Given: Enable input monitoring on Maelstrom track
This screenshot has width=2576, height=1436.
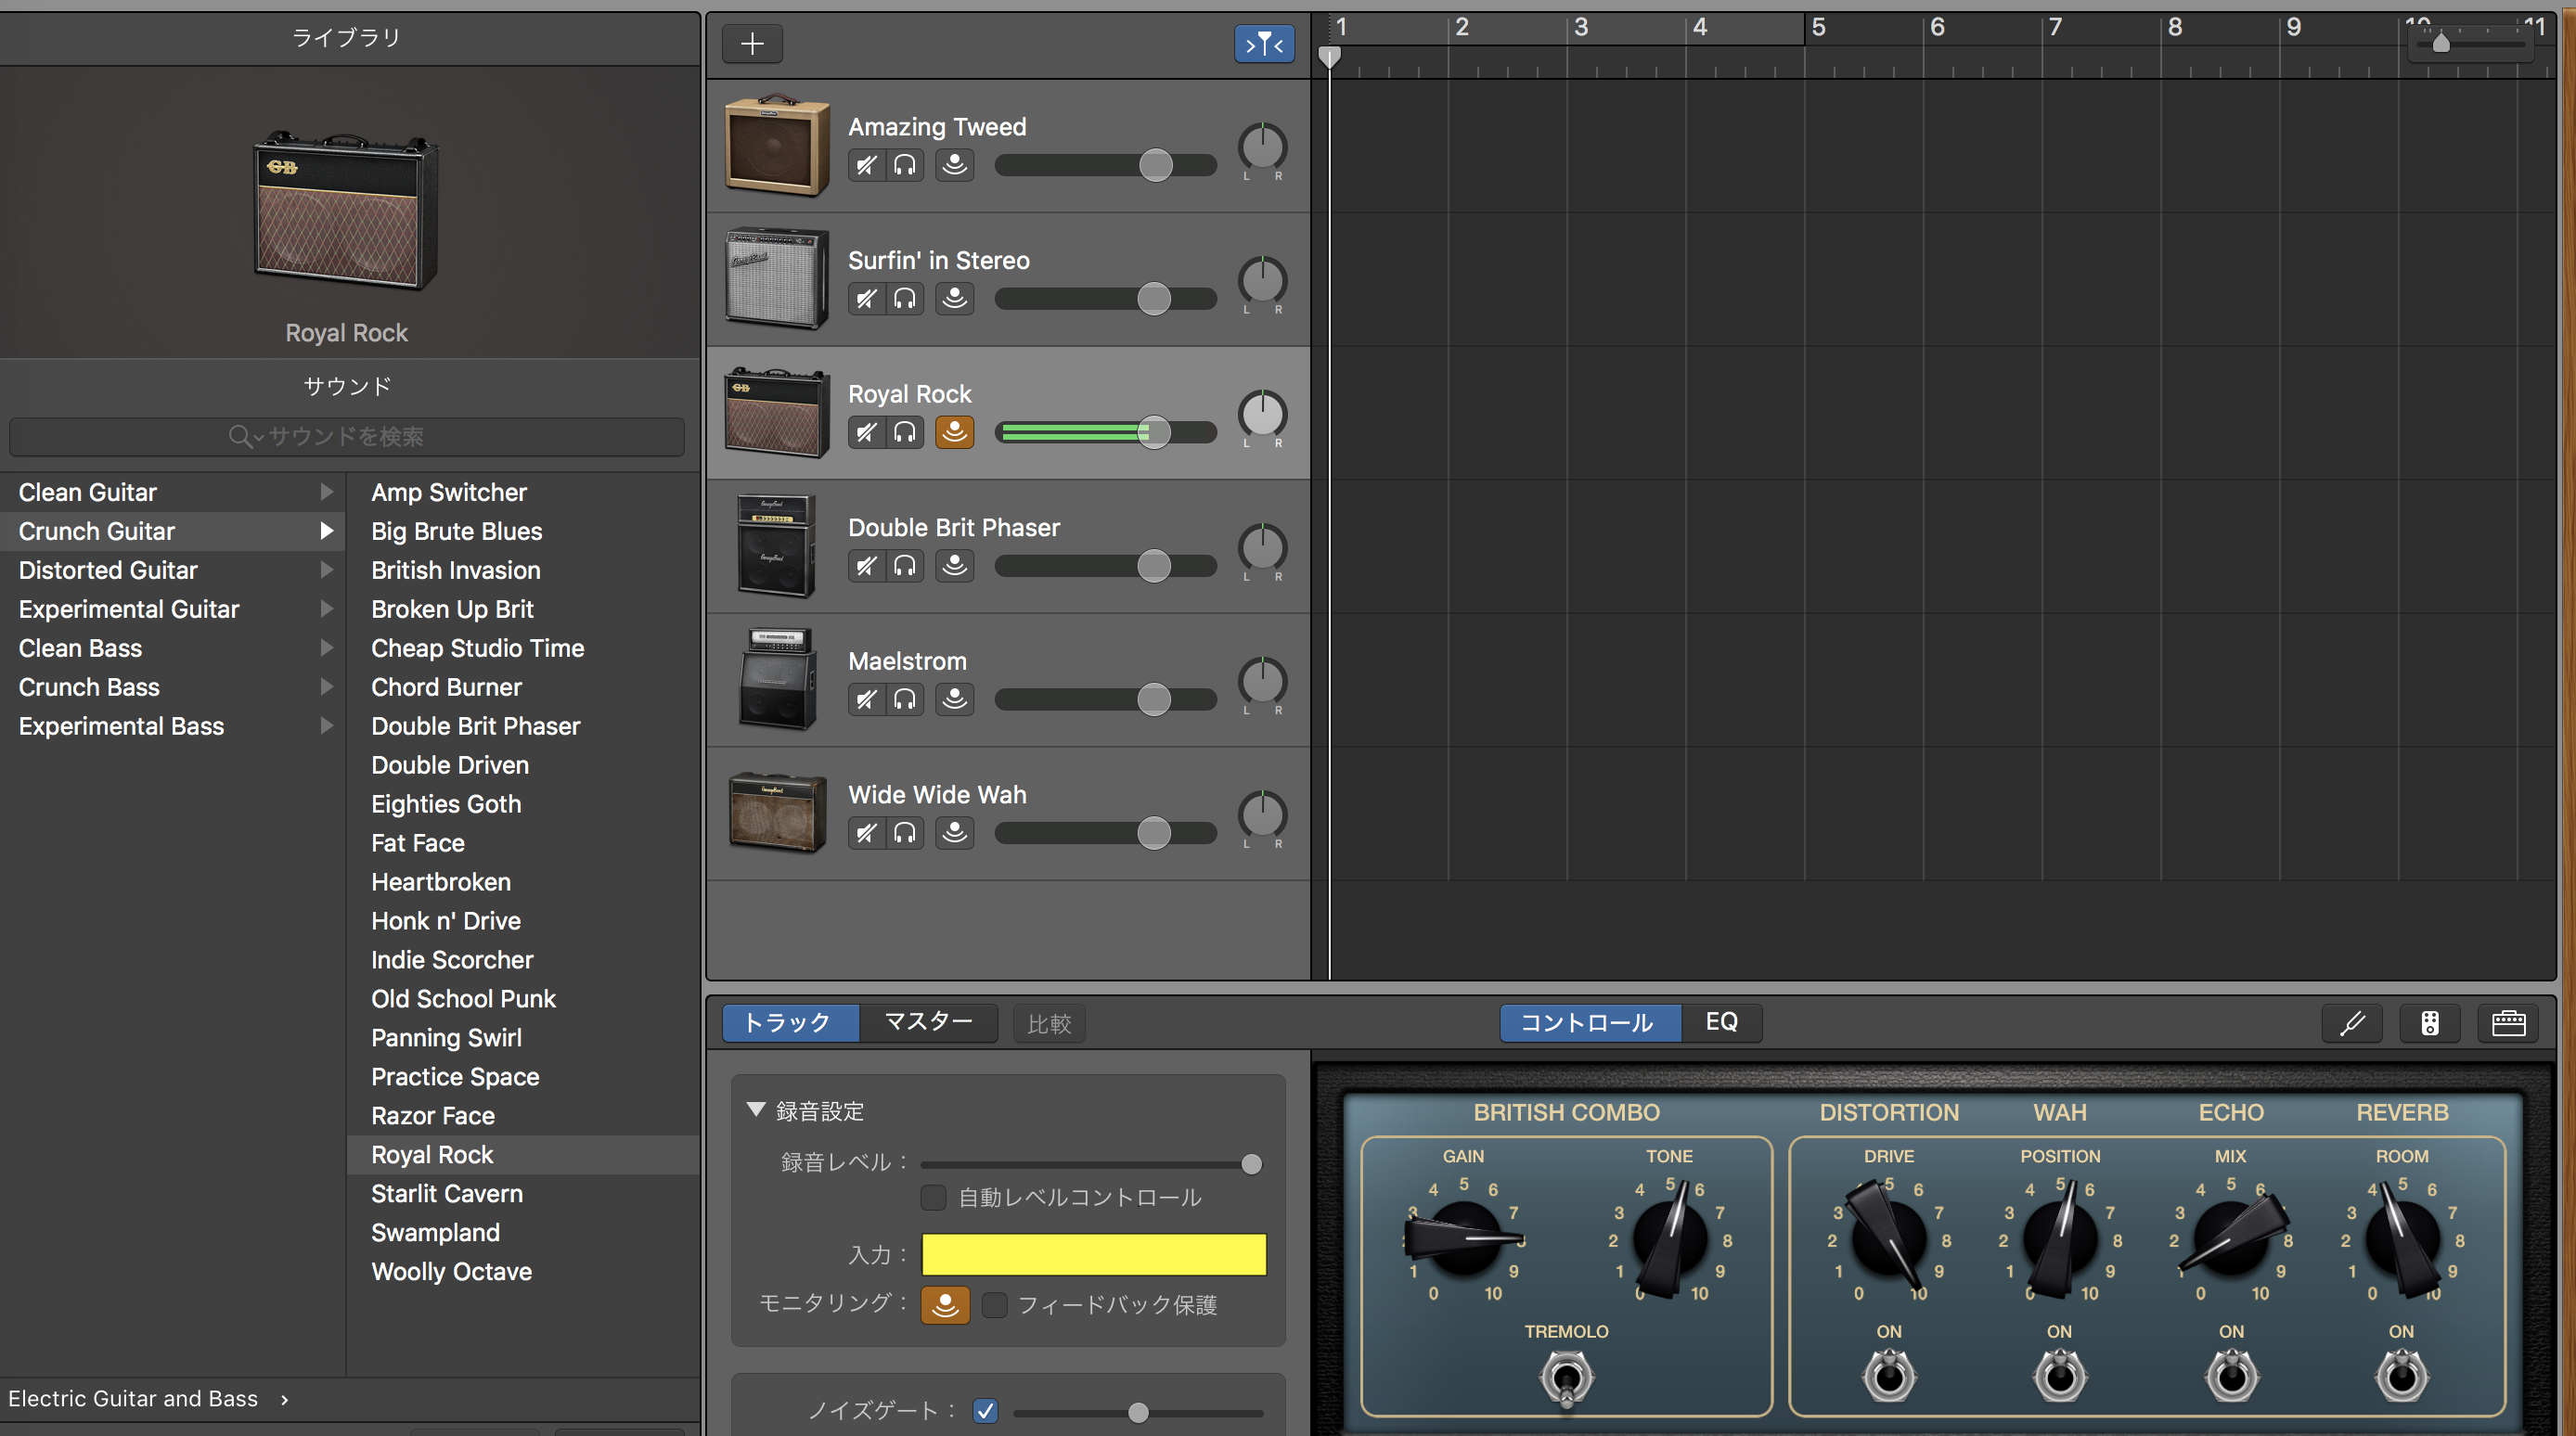Looking at the screenshot, I should tap(954, 698).
